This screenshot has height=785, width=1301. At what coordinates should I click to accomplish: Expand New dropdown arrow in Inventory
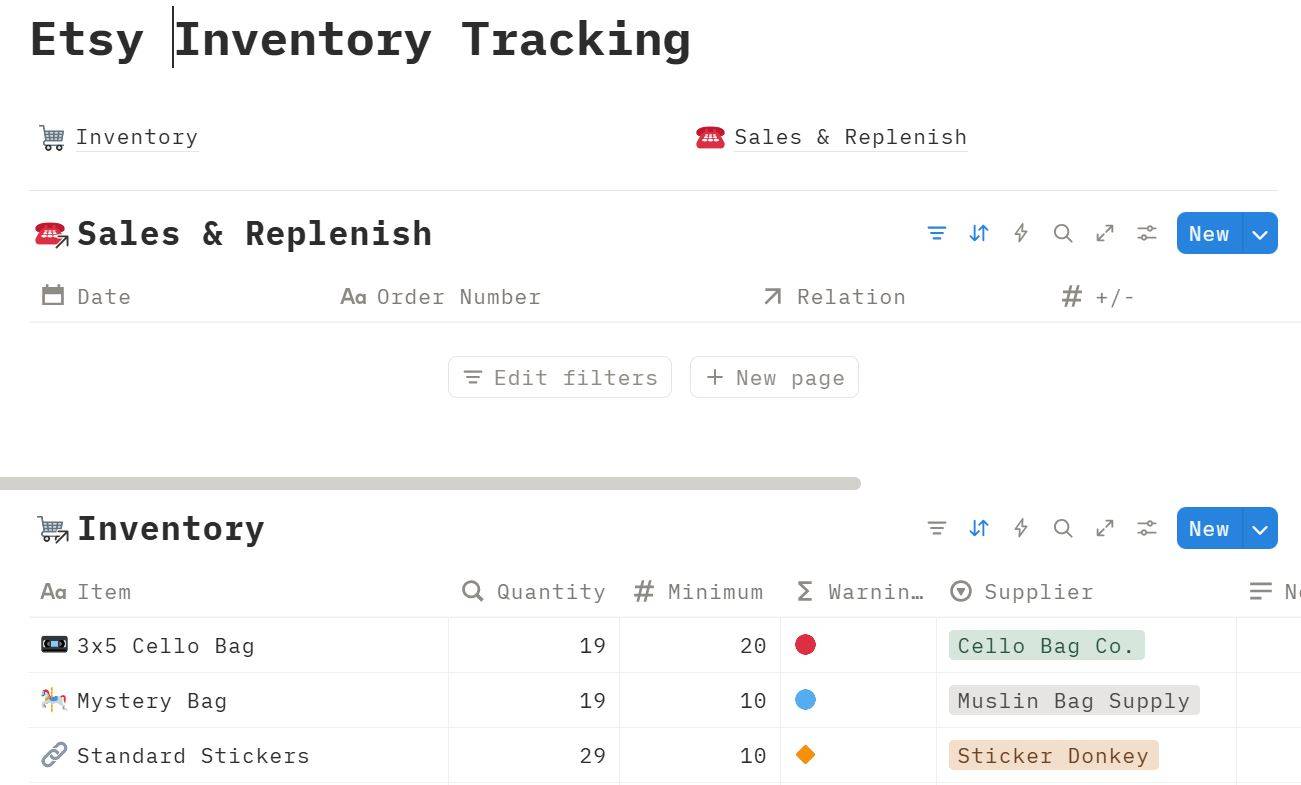coord(1260,529)
